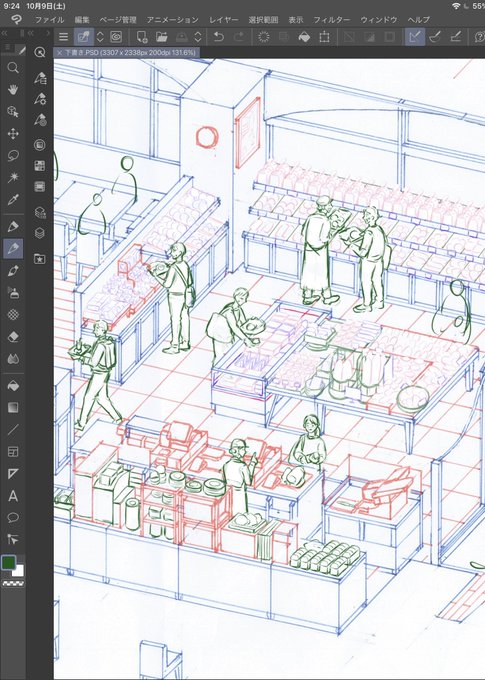Toggle Snap to Special Ruler icon
This screenshot has width=485, height=680.
(435, 37)
